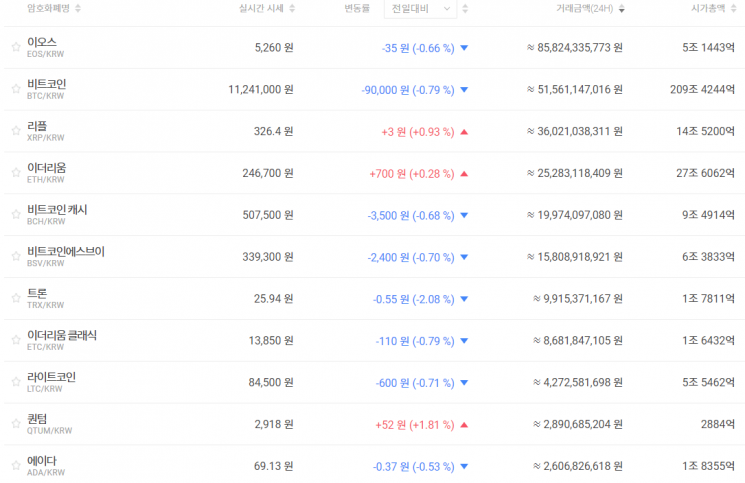
Task: Click the 암호화폐명 column header
Action: tap(48, 9)
